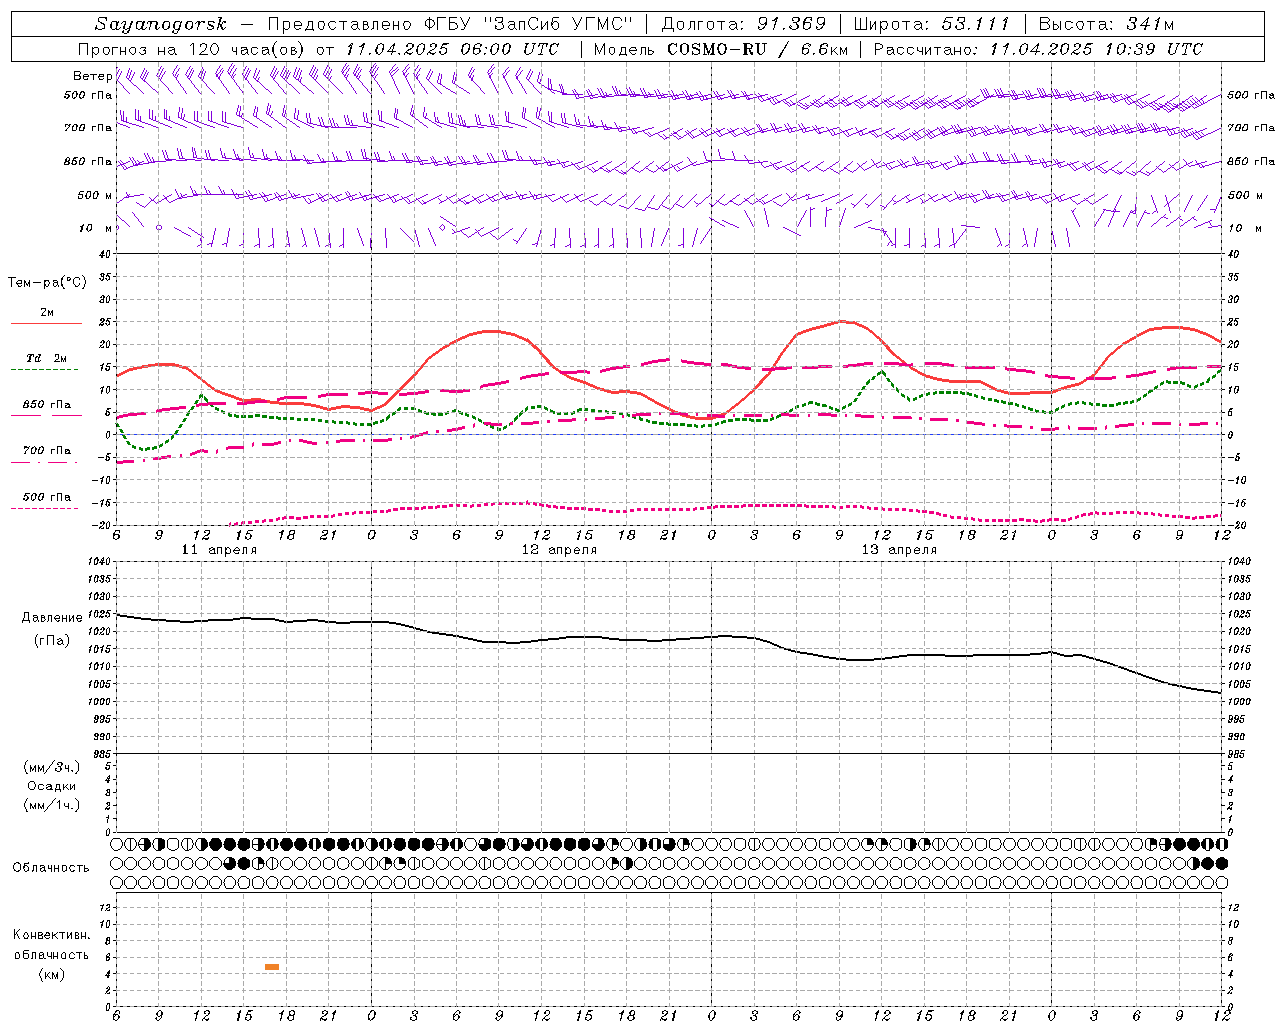
Task: Click the Рассчитано: 11.04.2025 10:39 UTC text
Action: tap(1038, 49)
